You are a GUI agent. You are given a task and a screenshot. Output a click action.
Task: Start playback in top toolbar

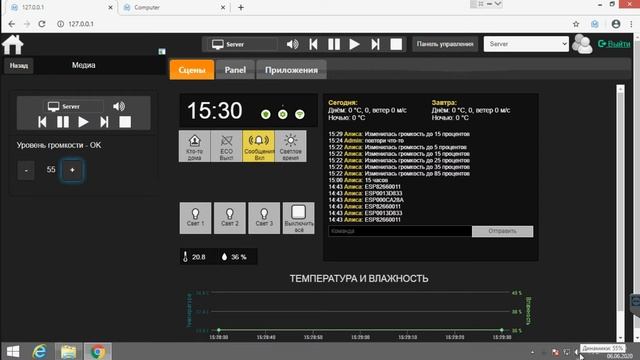point(354,44)
